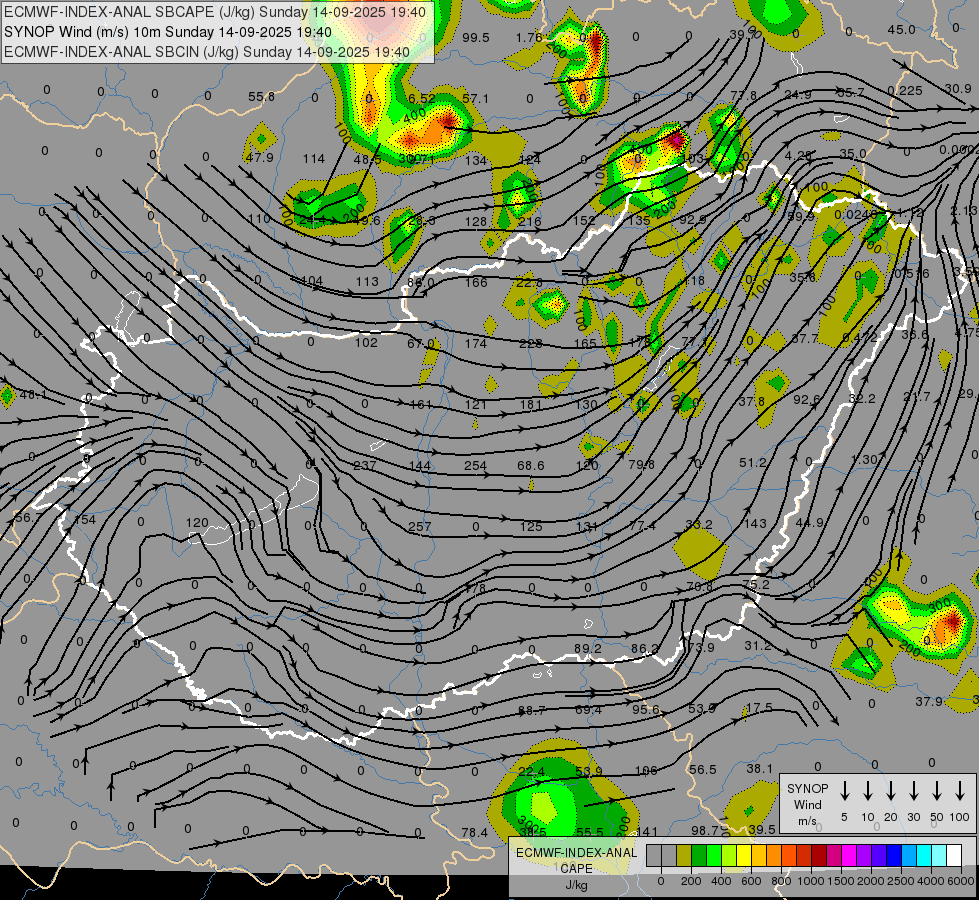Pick the dark red legend swatch after 1000
The height and width of the screenshot is (900, 979).
click(819, 856)
